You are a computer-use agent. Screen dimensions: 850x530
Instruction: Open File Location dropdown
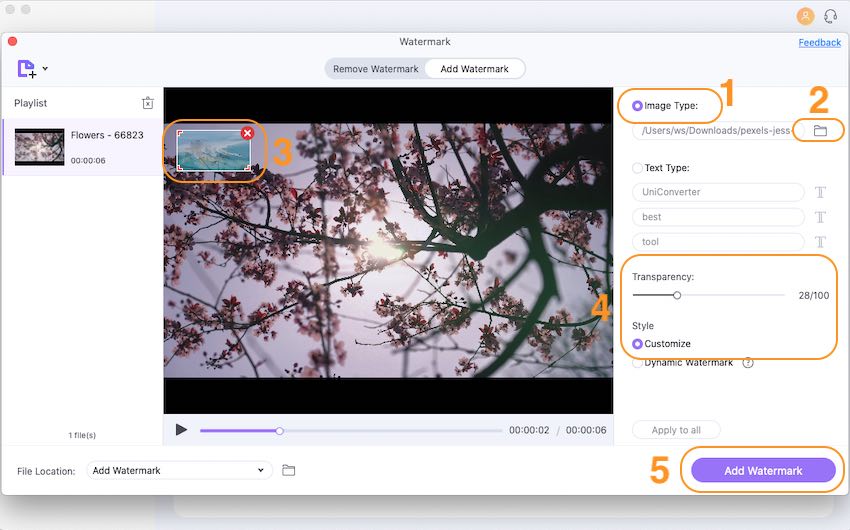click(x=179, y=470)
